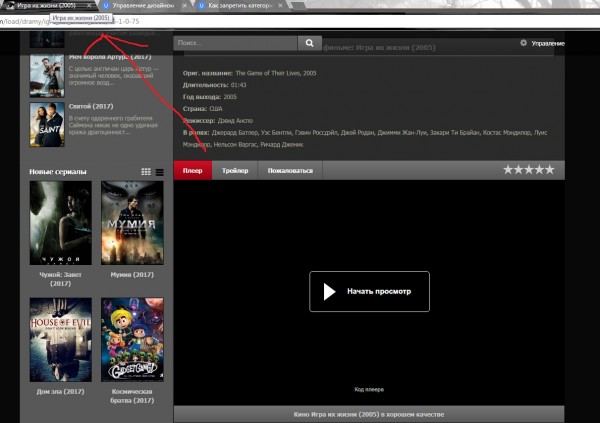Screen dimensions: 600x423
Task: Open Дом зла (2017) title link
Action: pos(60,391)
